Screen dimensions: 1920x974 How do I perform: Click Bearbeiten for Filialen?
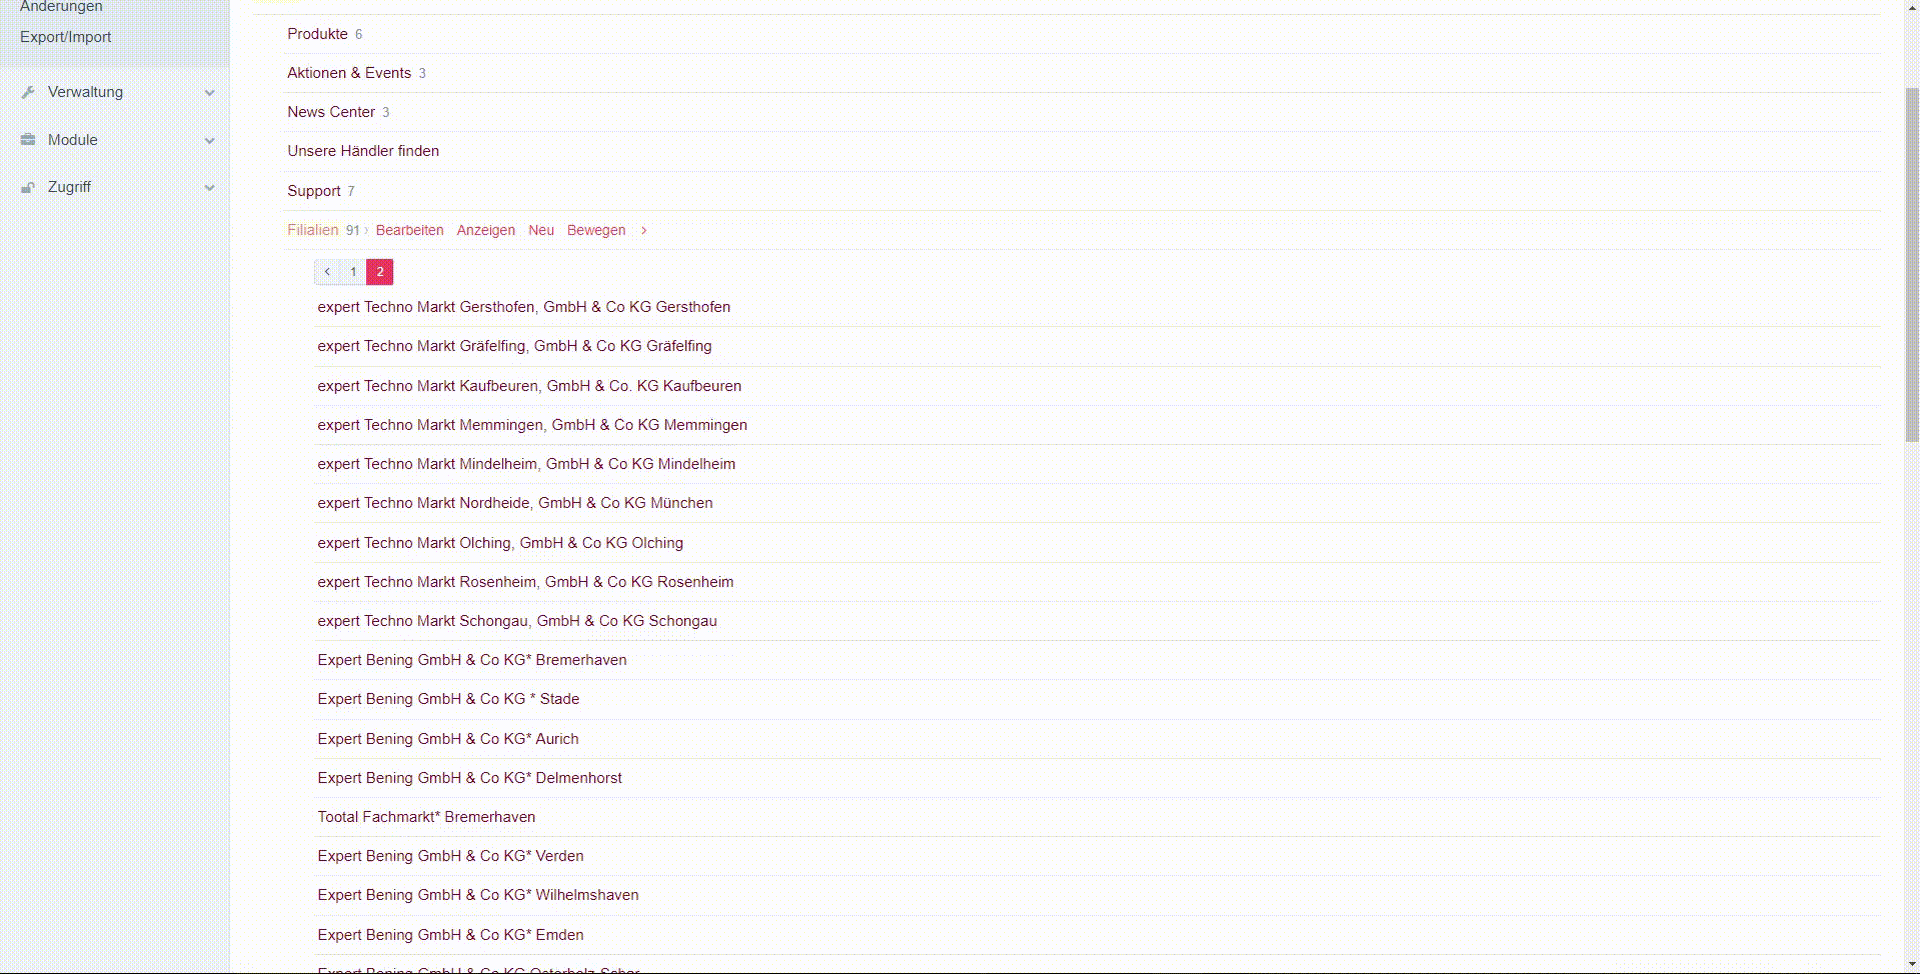click(x=410, y=230)
